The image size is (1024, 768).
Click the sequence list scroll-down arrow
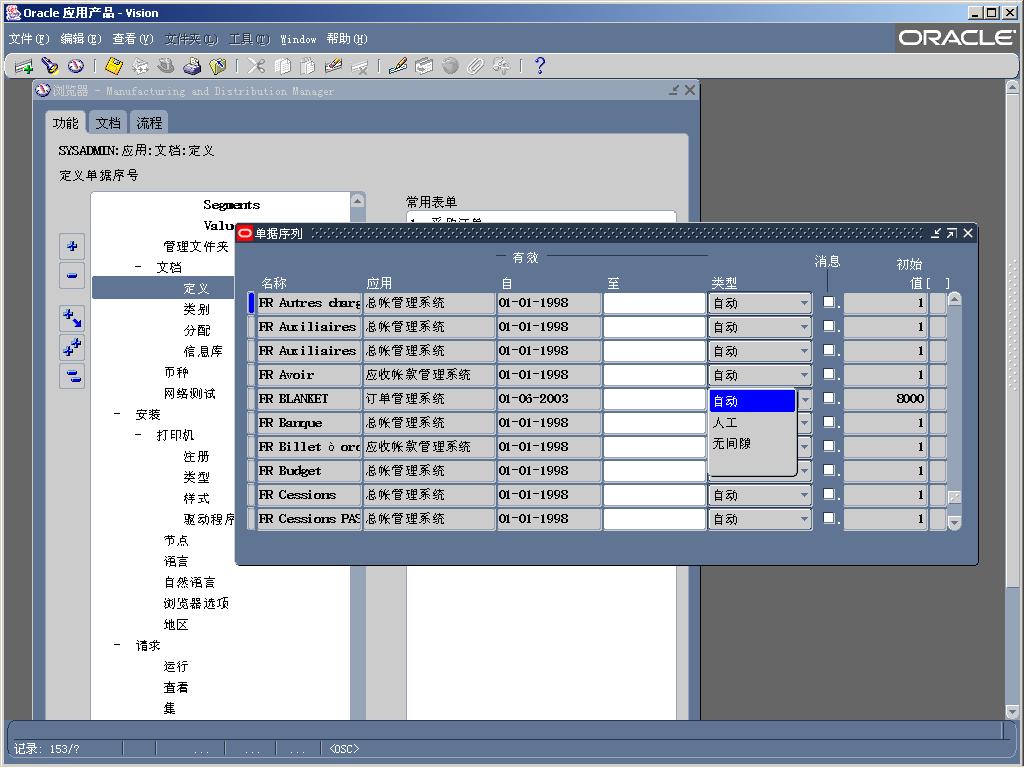954,522
